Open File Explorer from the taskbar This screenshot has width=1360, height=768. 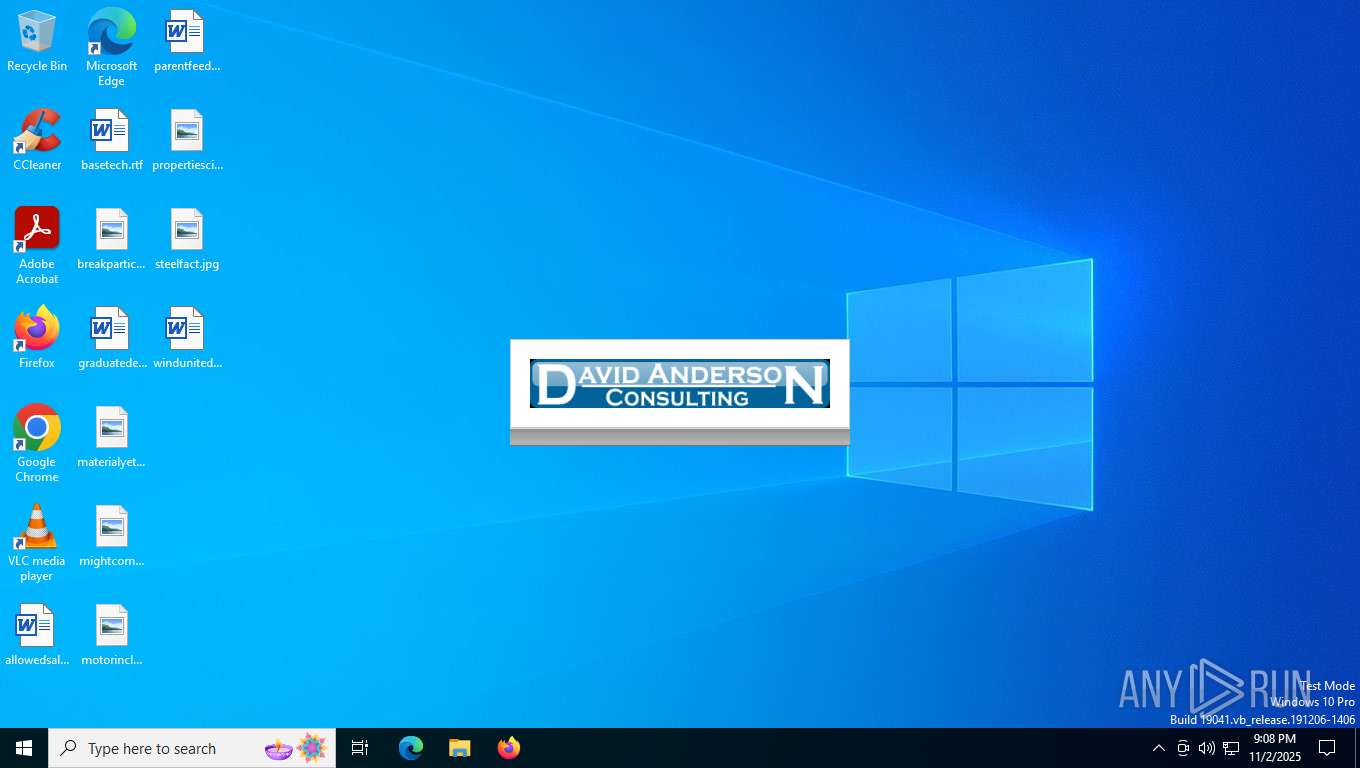459,748
